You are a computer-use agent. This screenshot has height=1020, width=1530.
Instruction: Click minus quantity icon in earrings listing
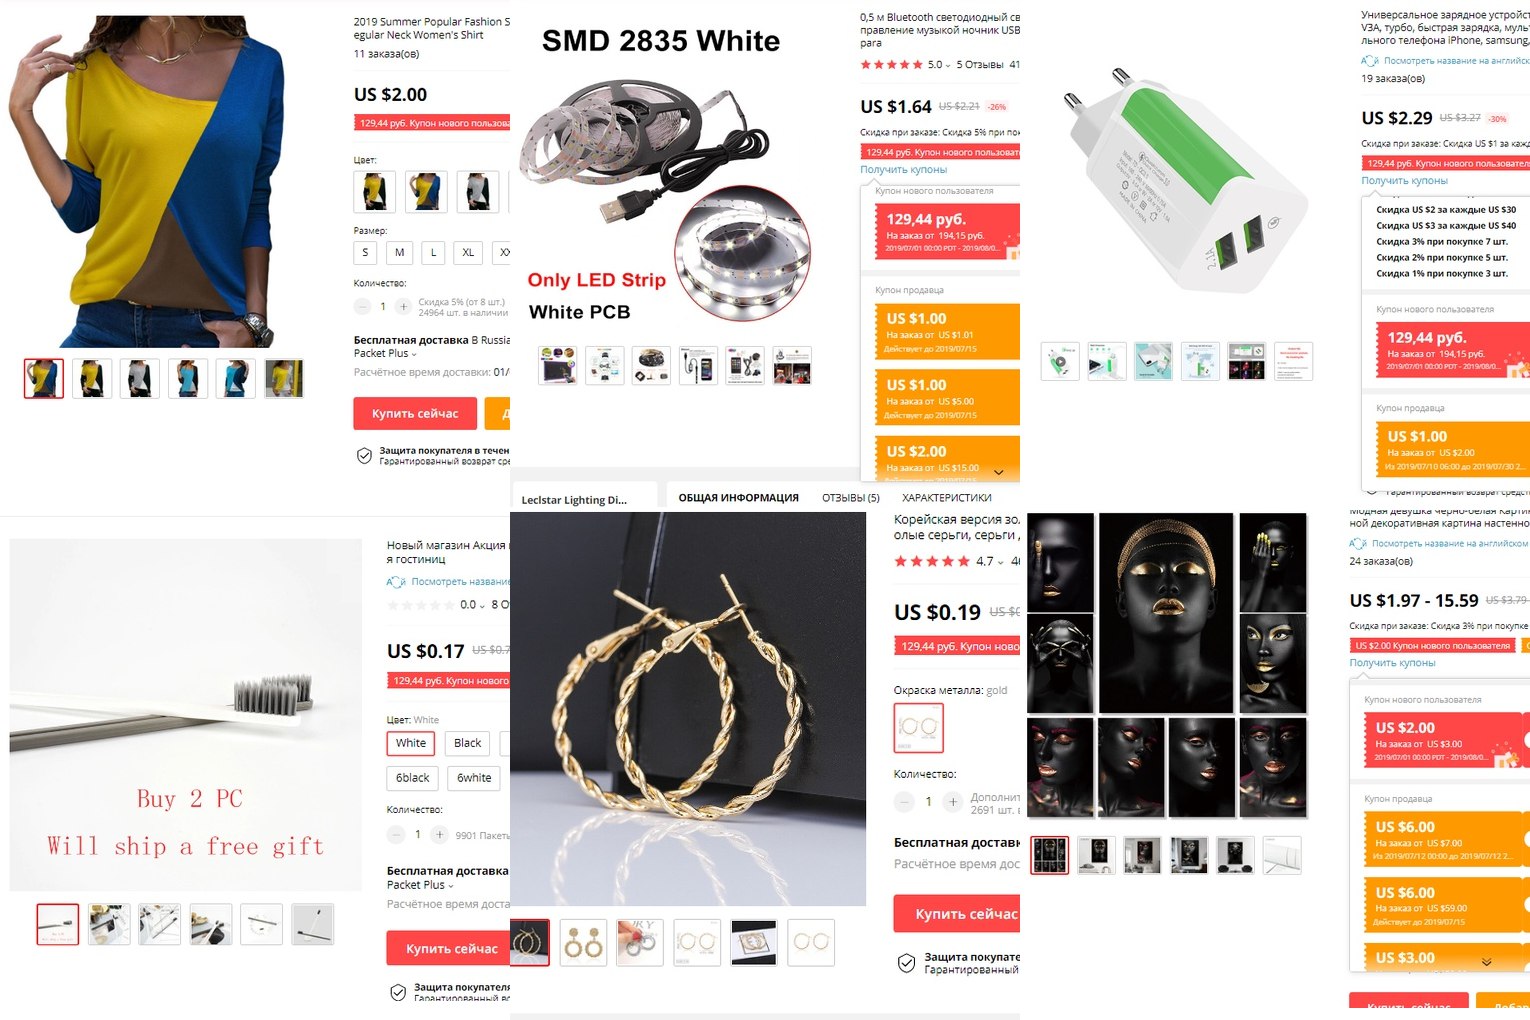click(x=904, y=802)
